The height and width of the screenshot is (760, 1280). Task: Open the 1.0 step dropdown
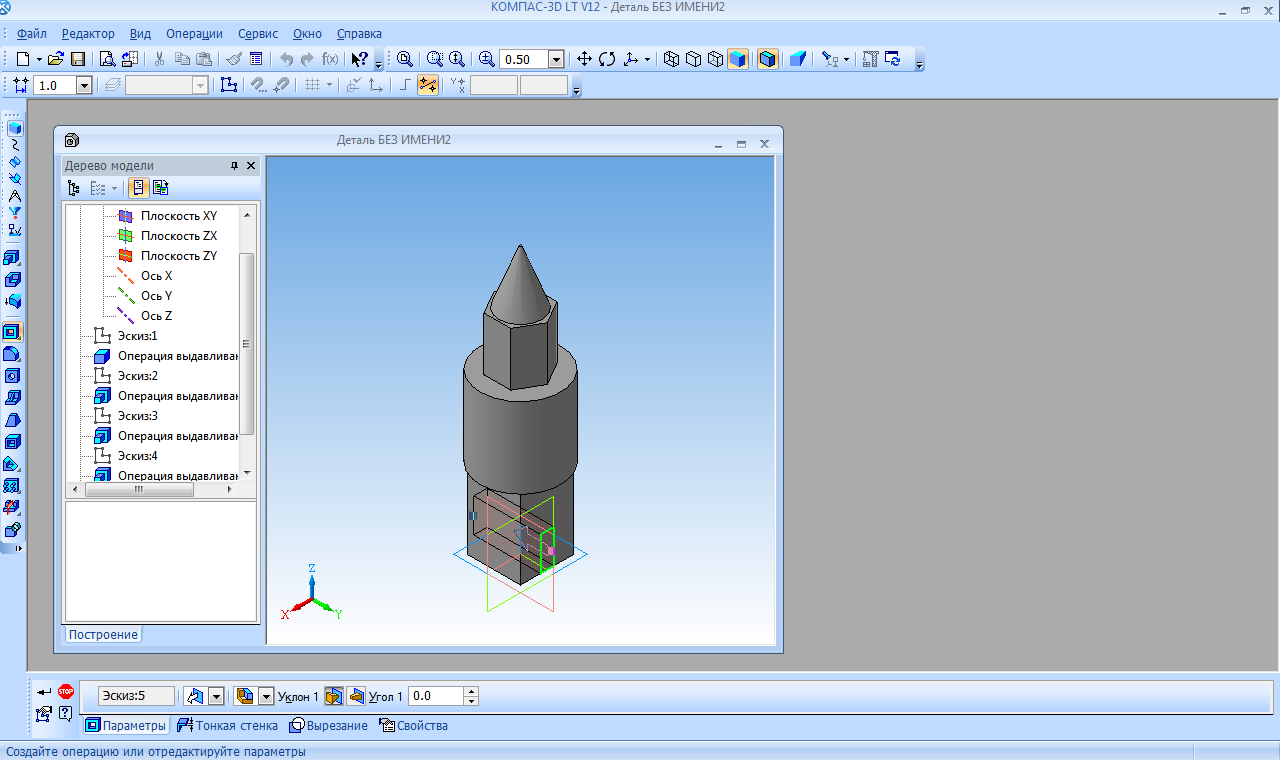pyautogui.click(x=84, y=85)
